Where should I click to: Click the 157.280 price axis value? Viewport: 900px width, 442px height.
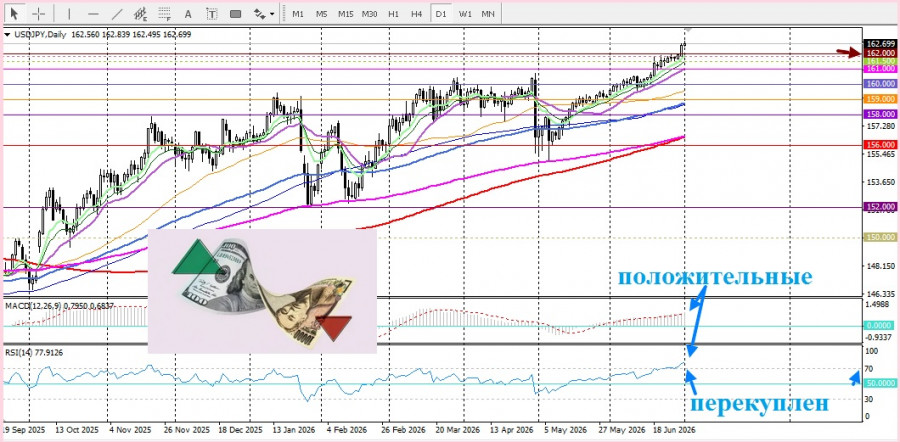point(880,126)
